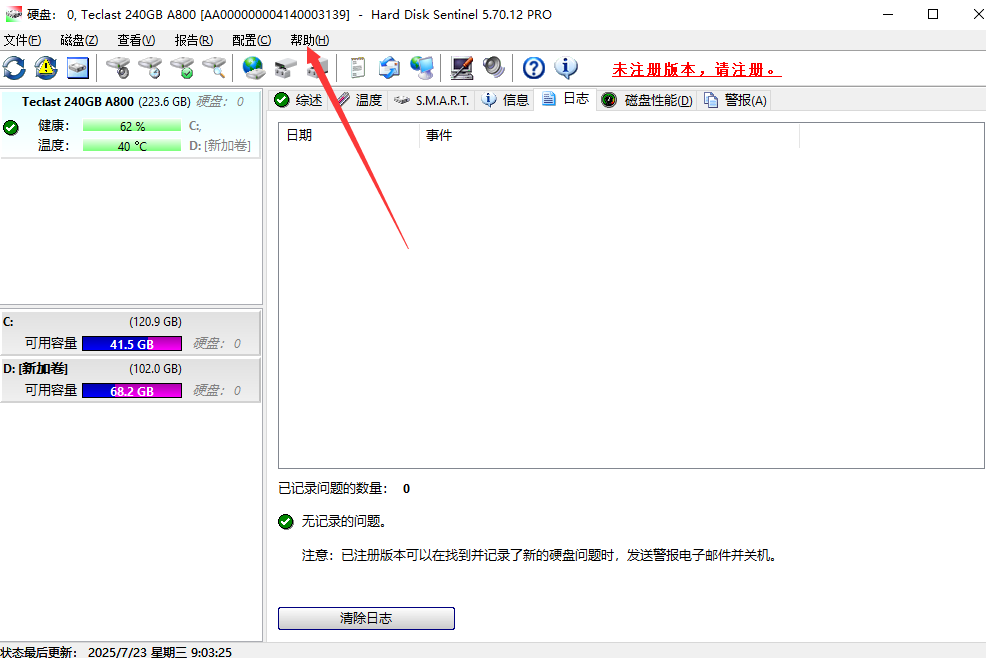
Task: Click the monitor with screwdriver configuration icon
Action: point(462,68)
